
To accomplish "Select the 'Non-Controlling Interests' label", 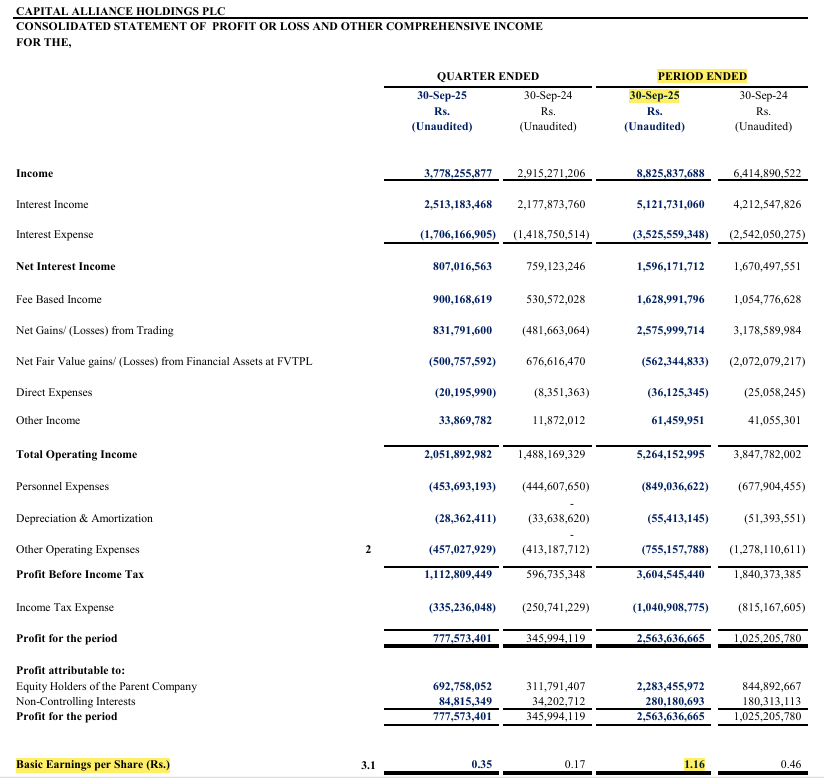I will coord(76,702).
